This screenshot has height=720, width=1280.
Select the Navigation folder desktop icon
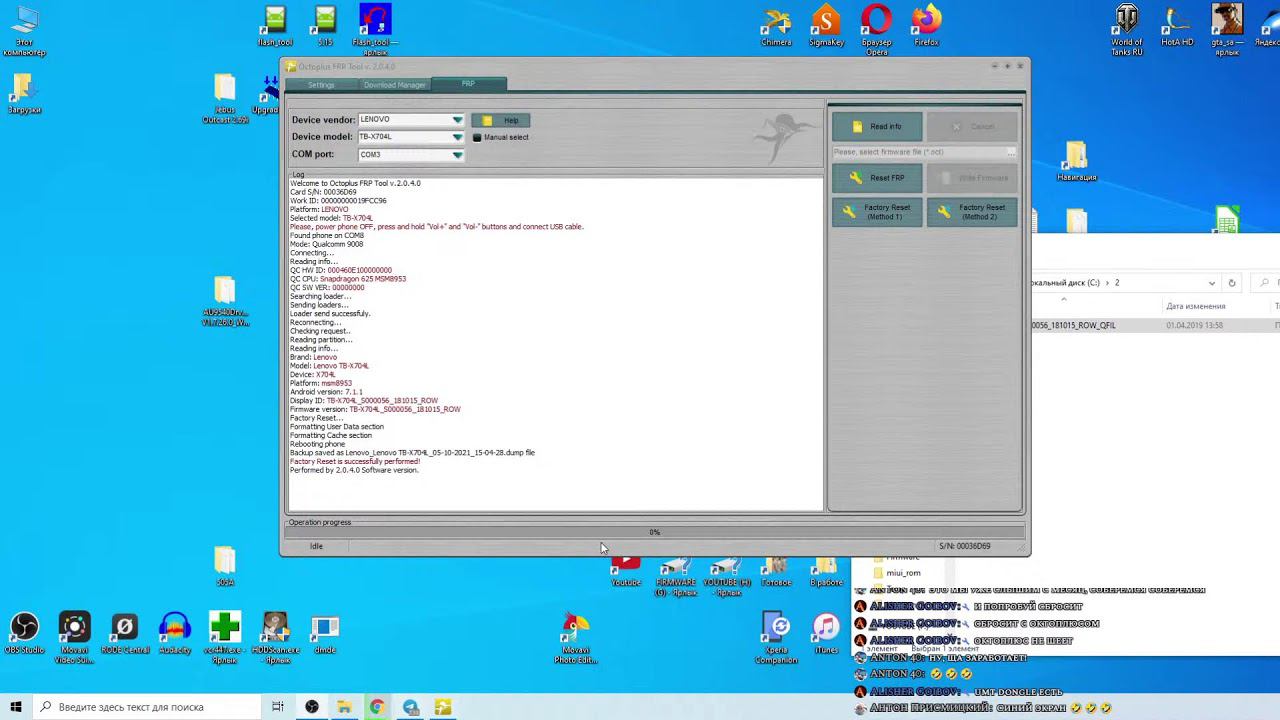pyautogui.click(x=1076, y=161)
